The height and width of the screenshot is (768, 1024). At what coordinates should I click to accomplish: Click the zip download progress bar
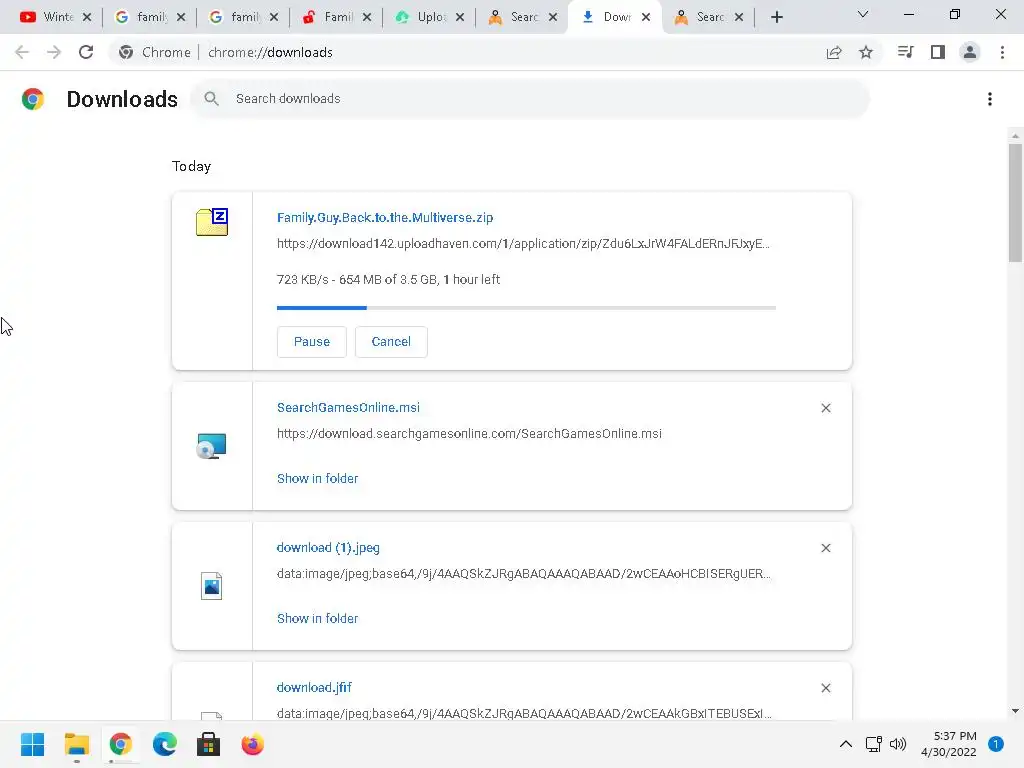526,308
